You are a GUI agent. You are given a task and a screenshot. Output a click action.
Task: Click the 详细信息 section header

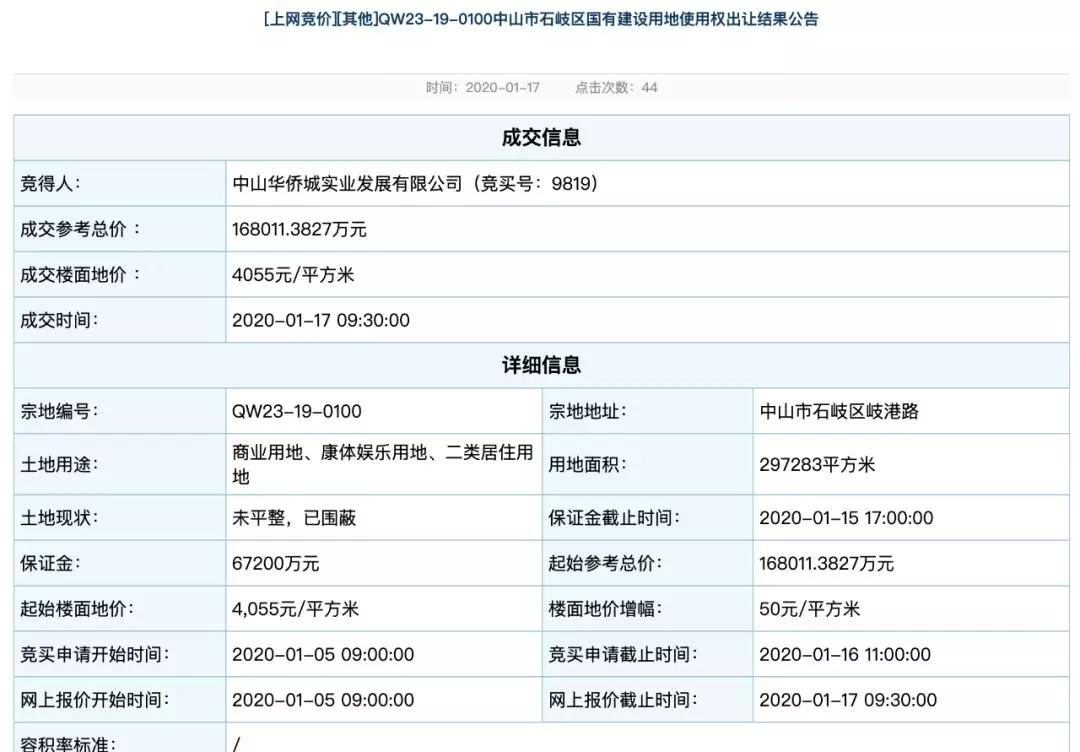pos(540,365)
